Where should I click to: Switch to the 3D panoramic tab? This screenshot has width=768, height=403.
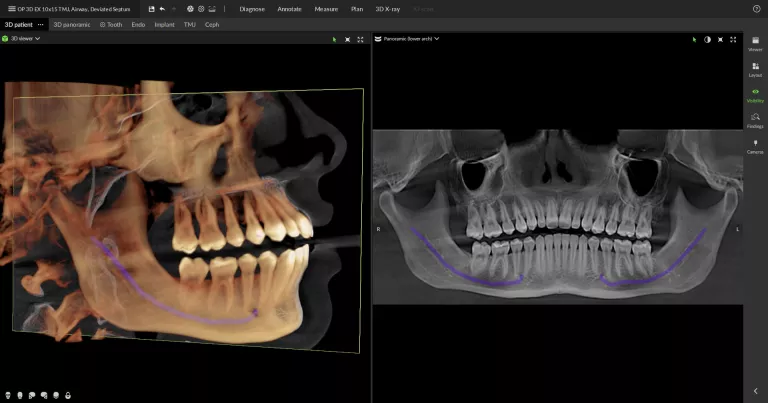(x=72, y=24)
